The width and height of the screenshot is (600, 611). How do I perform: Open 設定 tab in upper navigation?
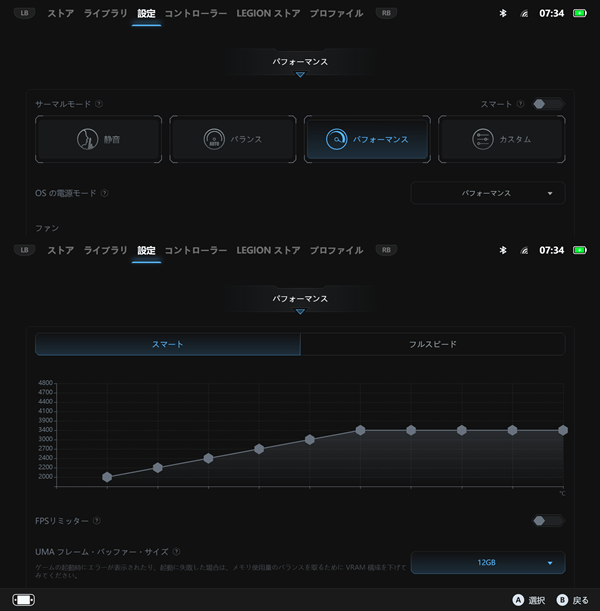(146, 14)
